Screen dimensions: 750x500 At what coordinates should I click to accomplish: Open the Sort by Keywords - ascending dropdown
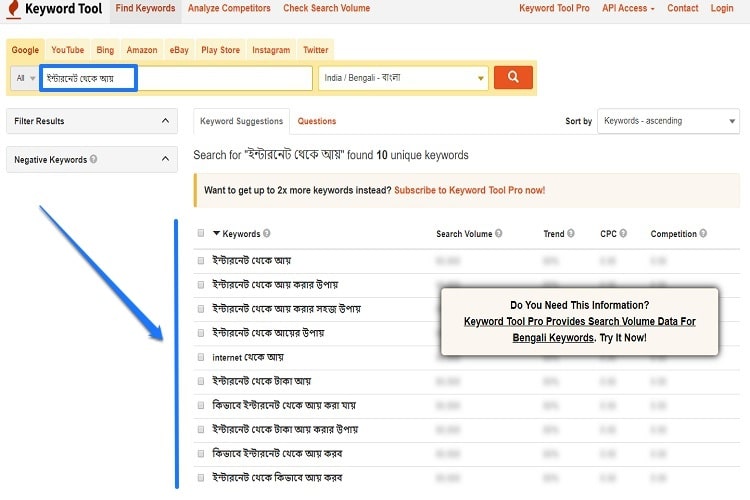(x=668, y=121)
